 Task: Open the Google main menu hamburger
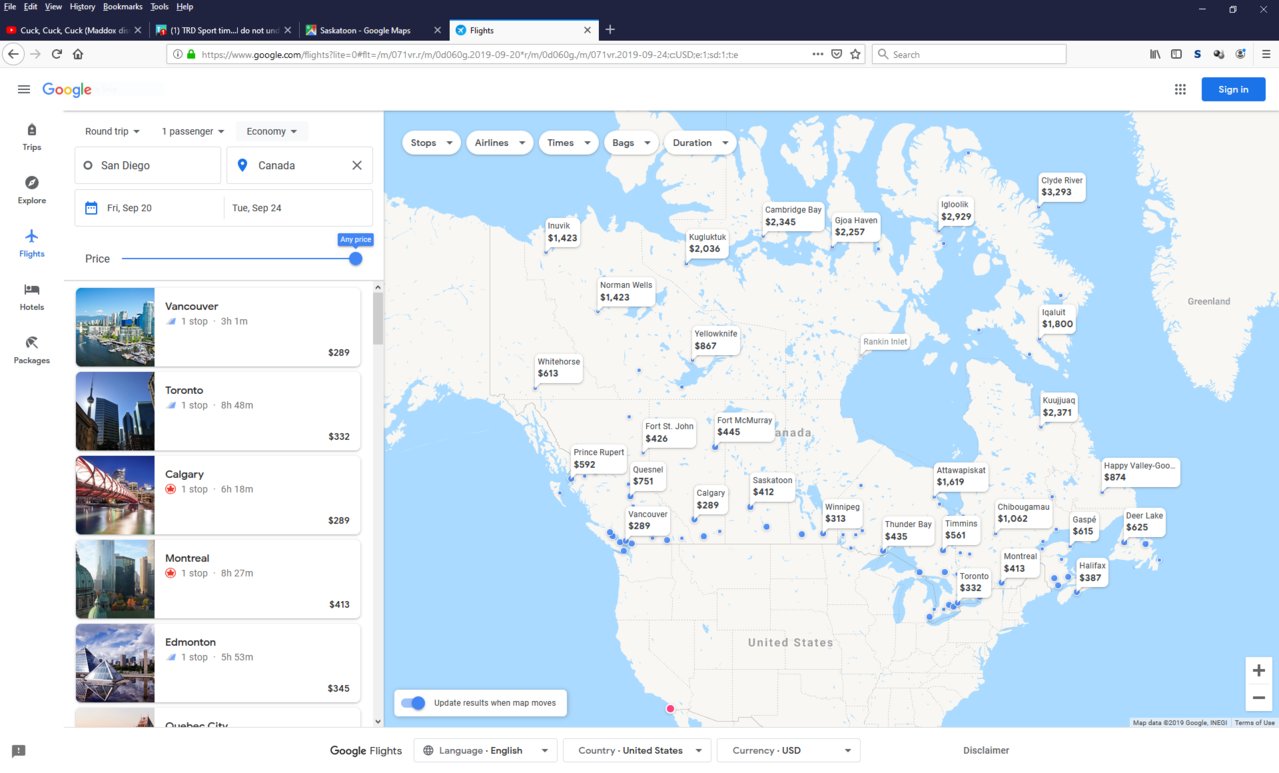[x=24, y=90]
